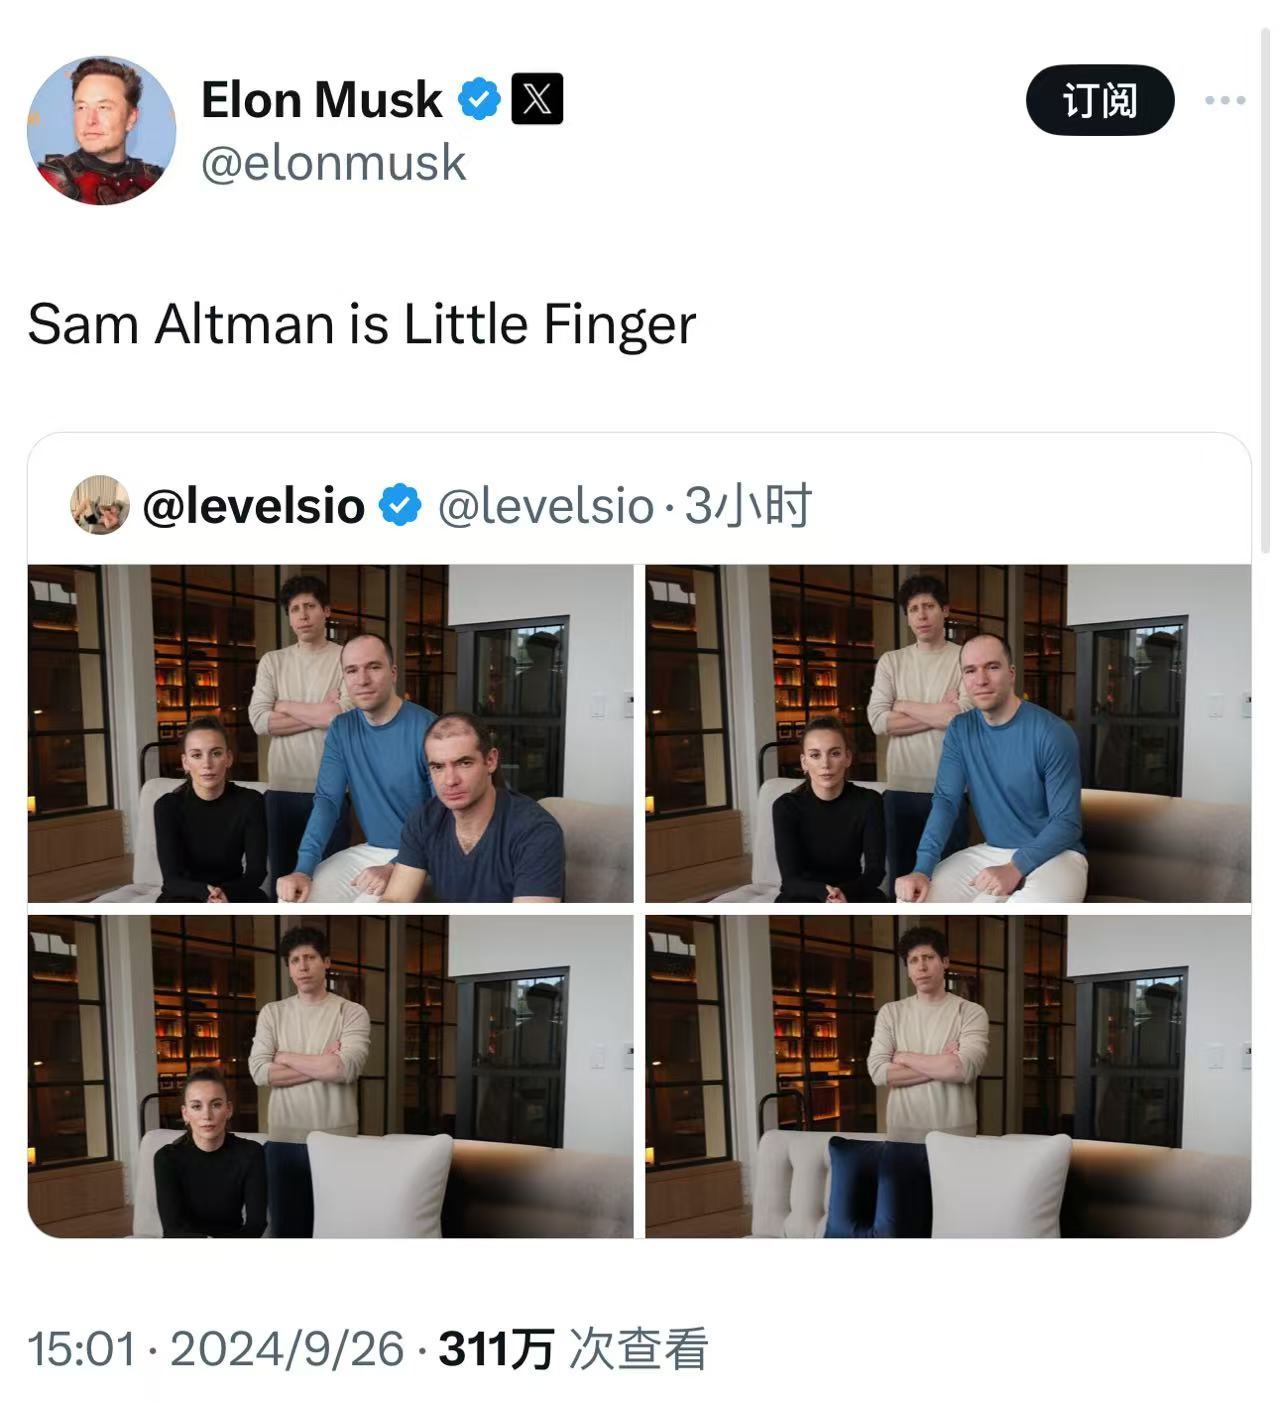Open the Elon Musk display name link
This screenshot has height=1404, width=1279.
(x=321, y=99)
